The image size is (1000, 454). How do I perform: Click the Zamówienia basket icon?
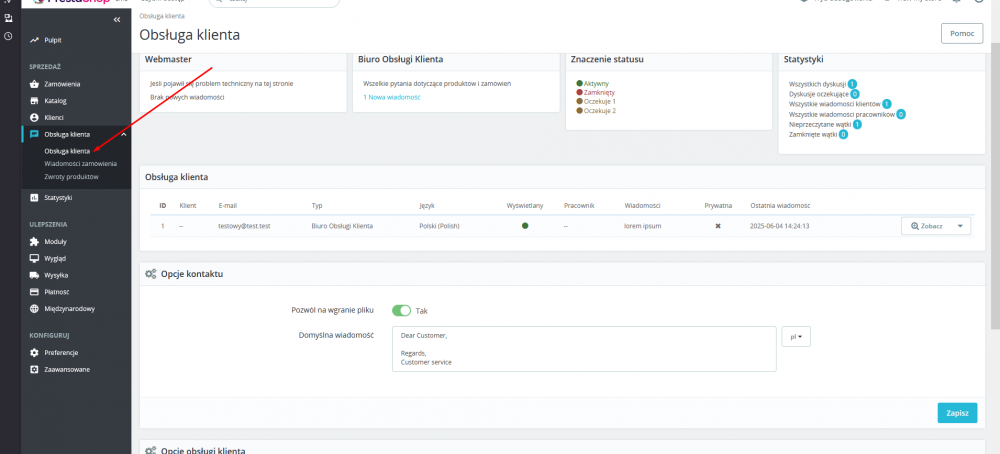35,84
